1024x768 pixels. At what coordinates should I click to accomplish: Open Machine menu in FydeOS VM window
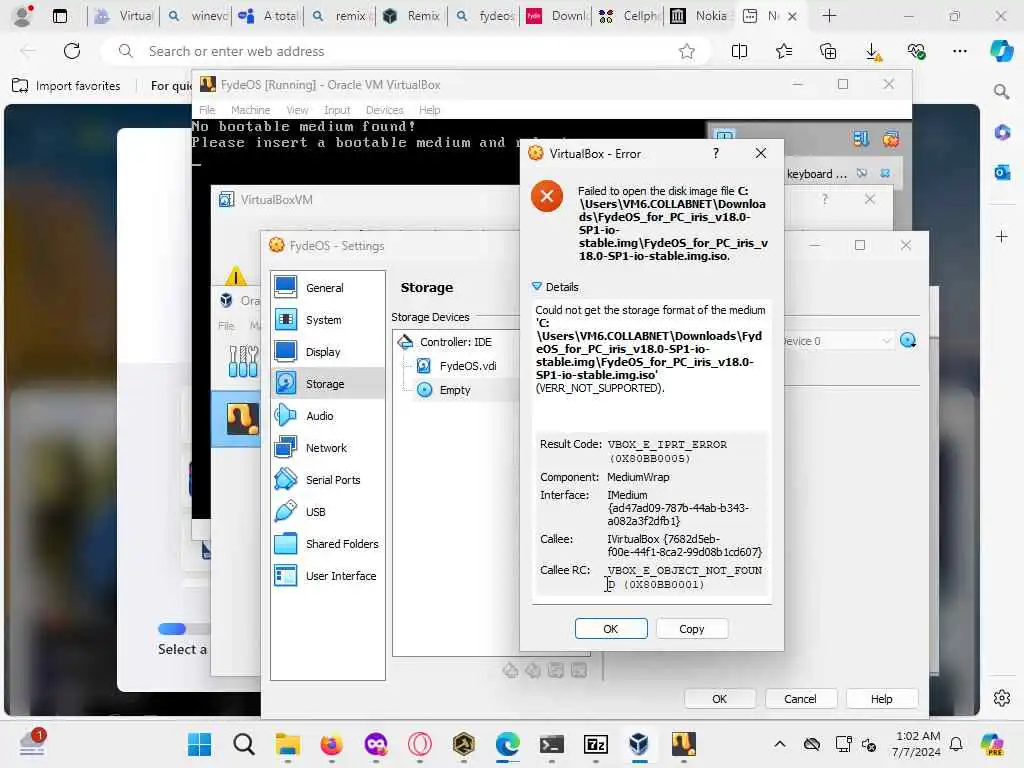[x=250, y=110]
